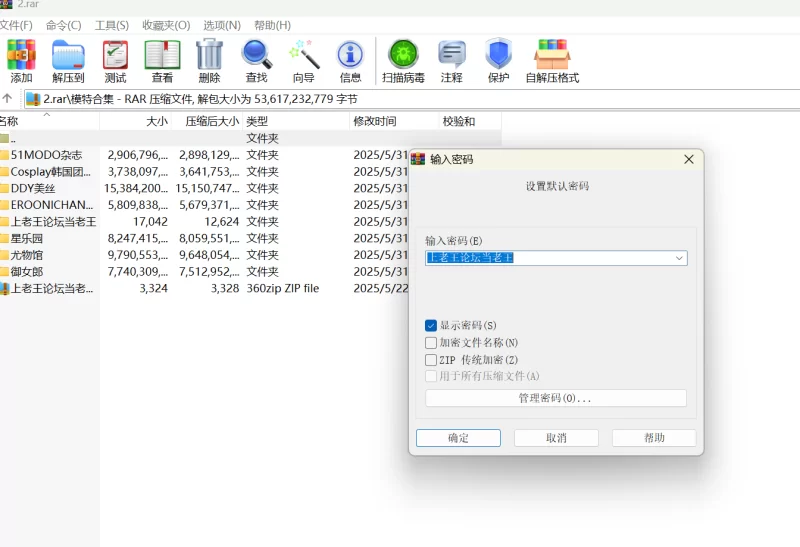Sort by Modified time (修改时间) column header
This screenshot has width=800, height=547.
click(394, 121)
